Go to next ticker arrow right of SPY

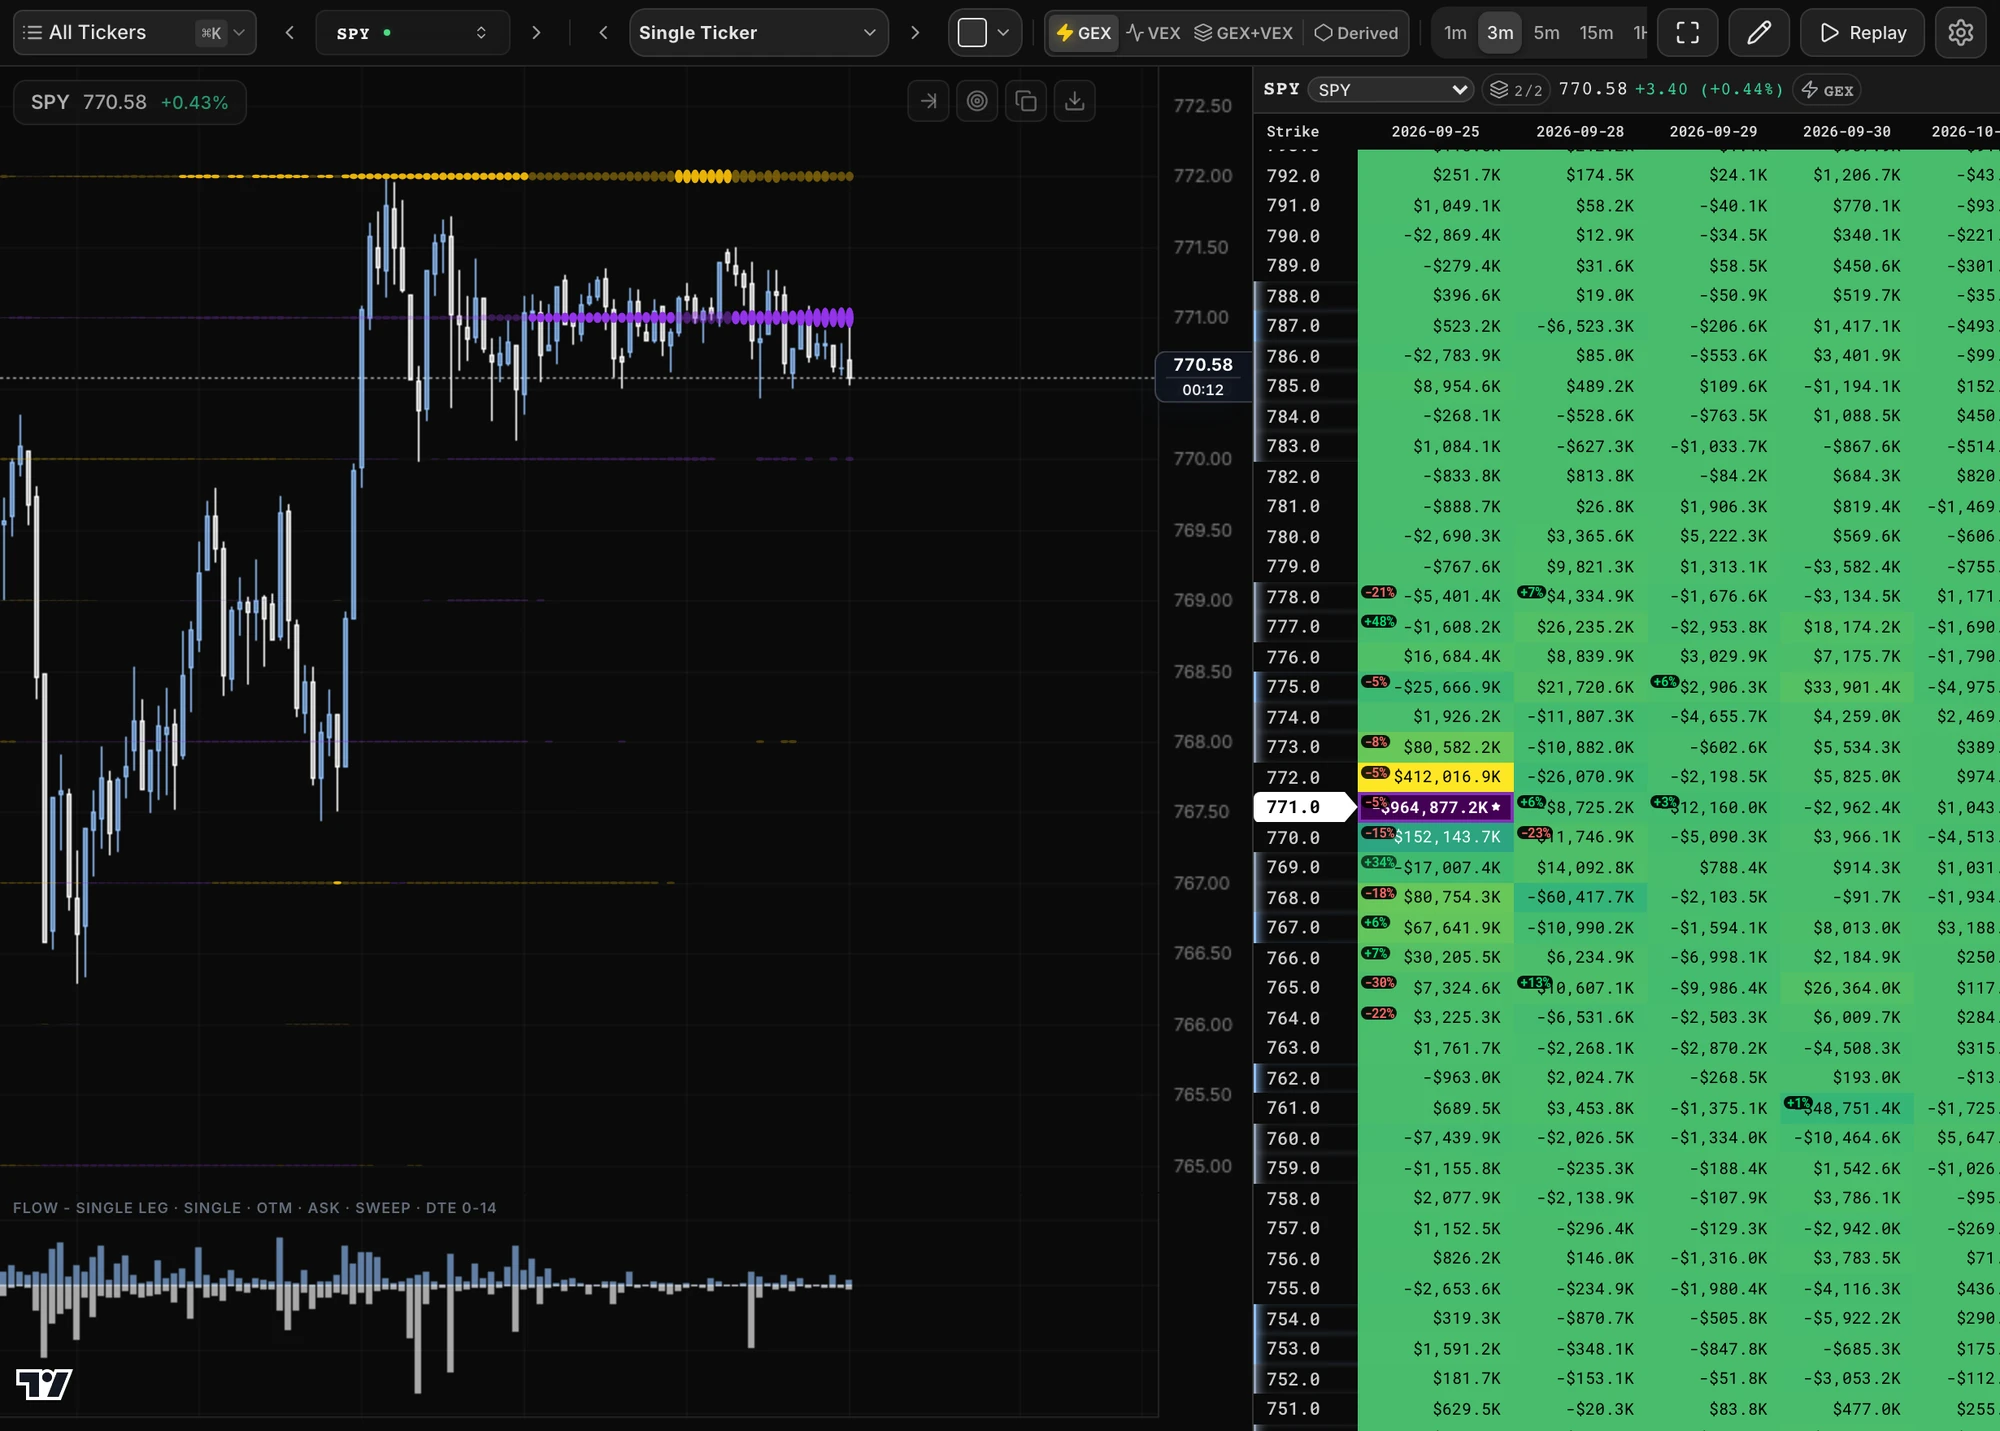(x=536, y=33)
